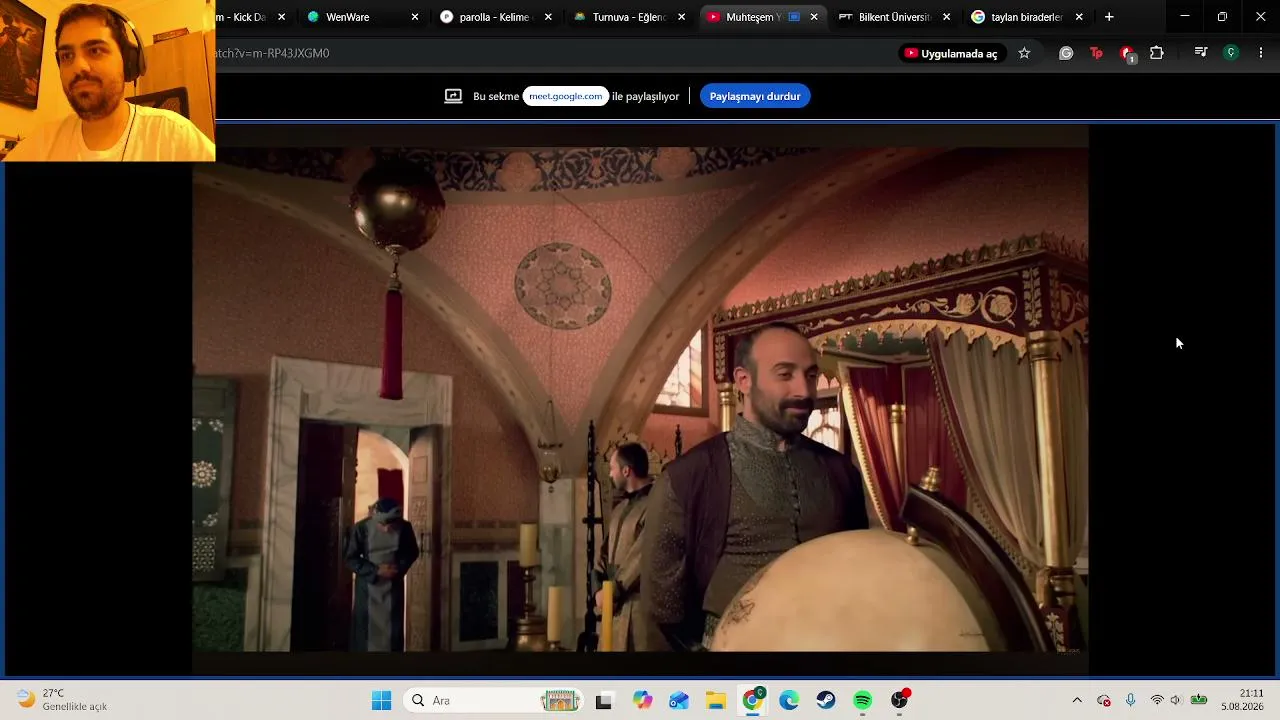Open Spotify from the taskbar
This screenshot has width=1280, height=720.
point(863,701)
